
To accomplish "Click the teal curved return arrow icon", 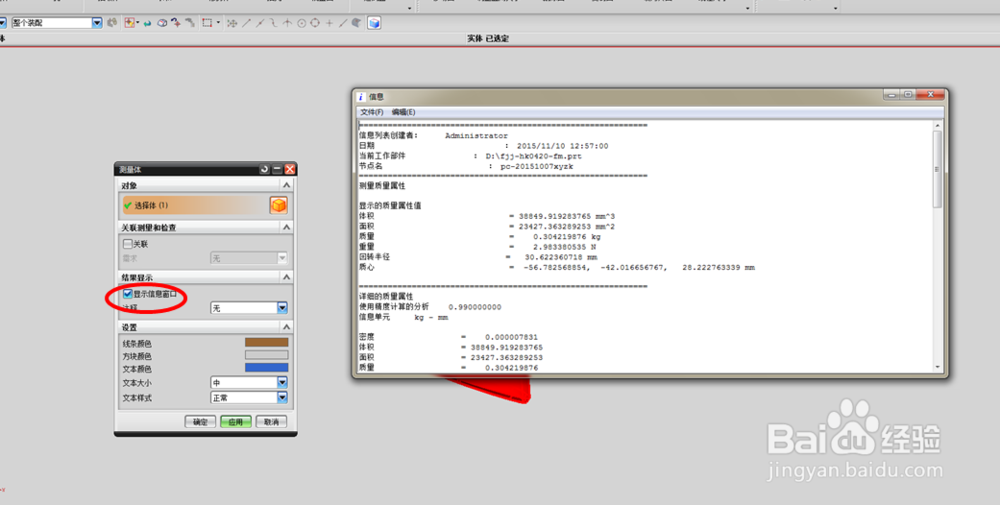I will [x=147, y=24].
